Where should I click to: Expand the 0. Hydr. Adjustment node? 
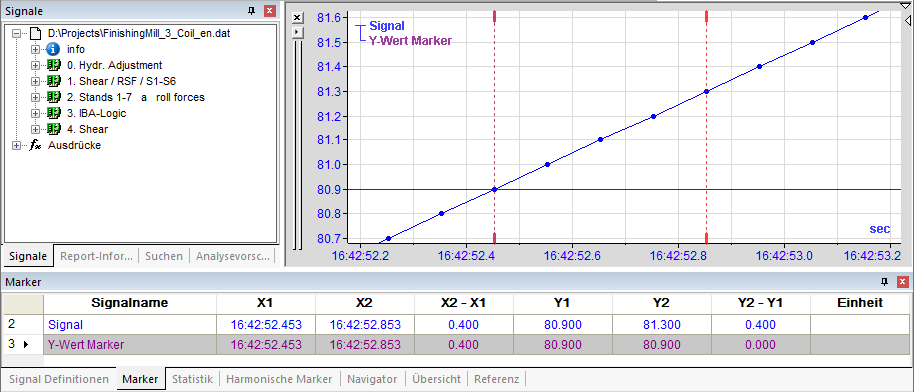pyautogui.click(x=35, y=65)
